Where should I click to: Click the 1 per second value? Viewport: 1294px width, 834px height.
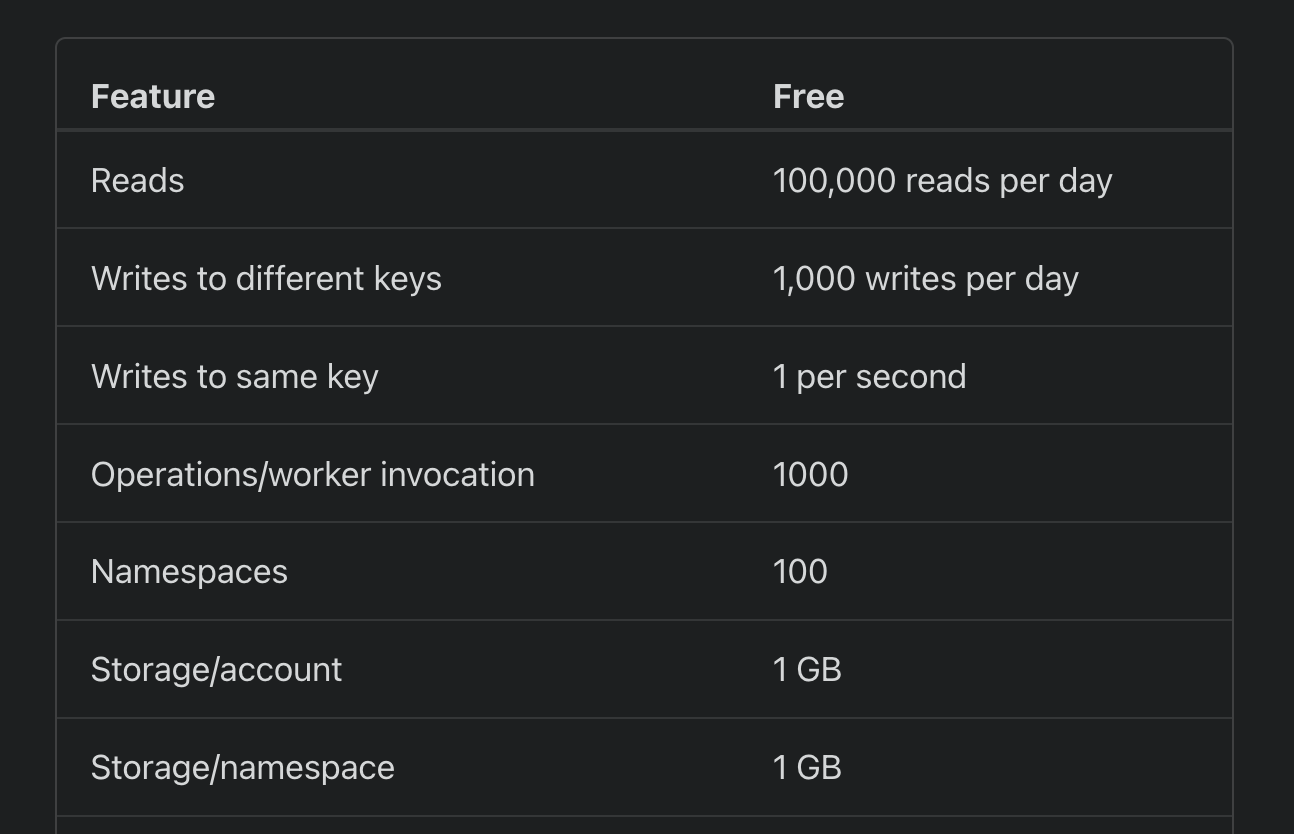point(869,377)
